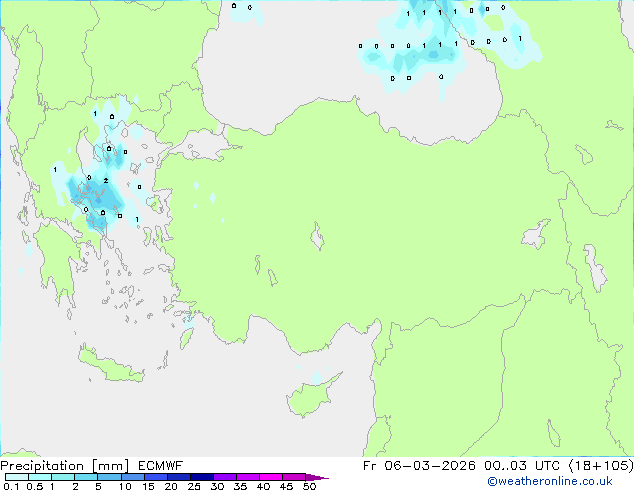Click the legend label '0.1'
The height and width of the screenshot is (490, 634).
coord(11,486)
